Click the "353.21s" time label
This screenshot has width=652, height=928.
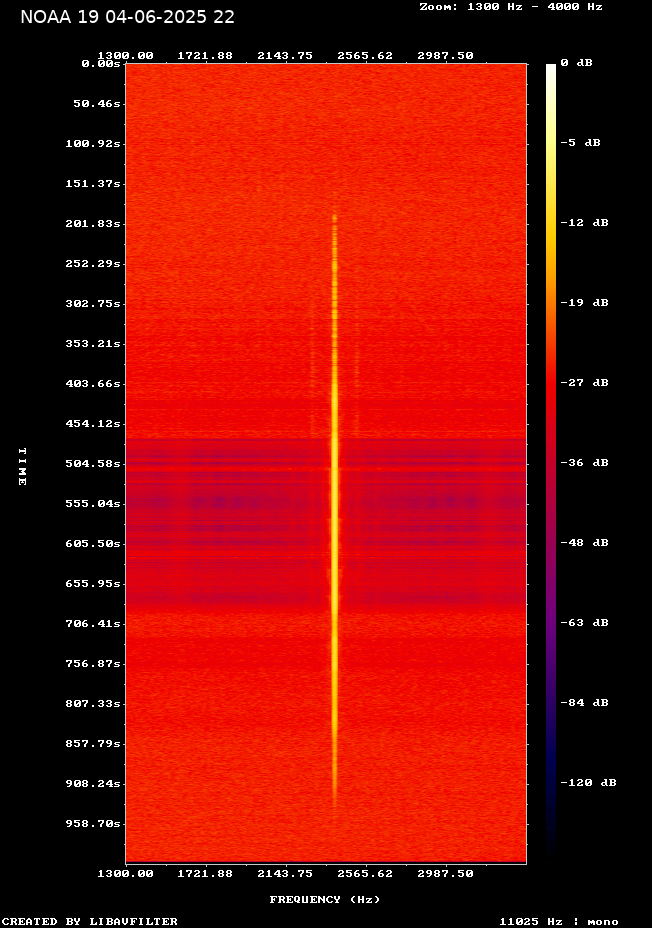93,343
